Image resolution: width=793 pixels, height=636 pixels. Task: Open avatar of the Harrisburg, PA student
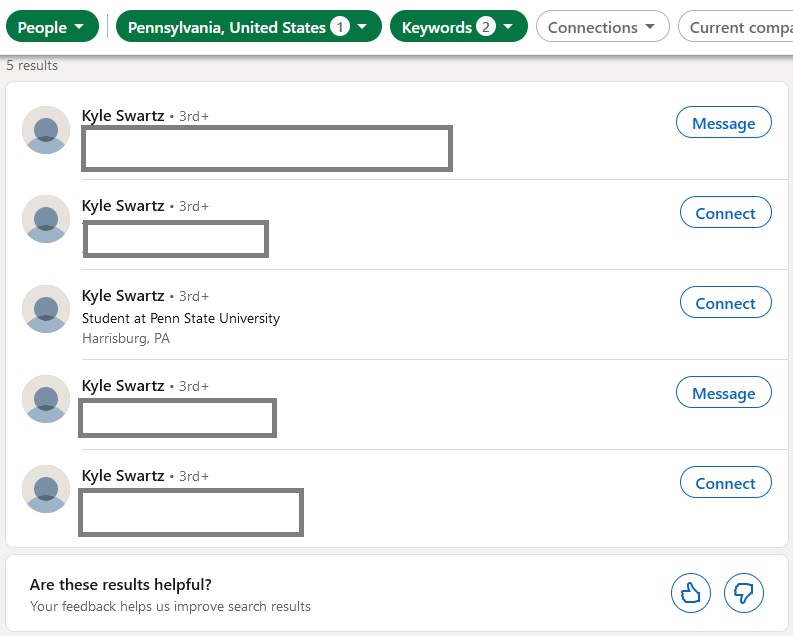click(x=46, y=309)
